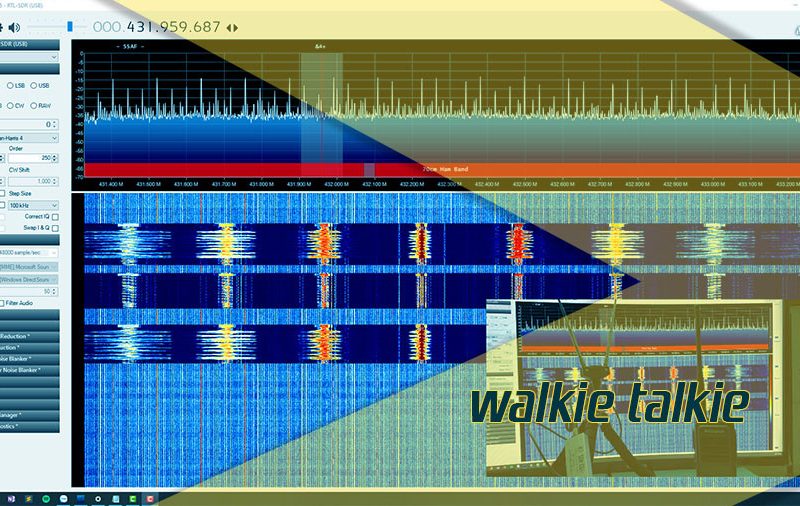Click the frequency tuning arrows beside the readout
The height and width of the screenshot is (506, 800).
click(232, 28)
